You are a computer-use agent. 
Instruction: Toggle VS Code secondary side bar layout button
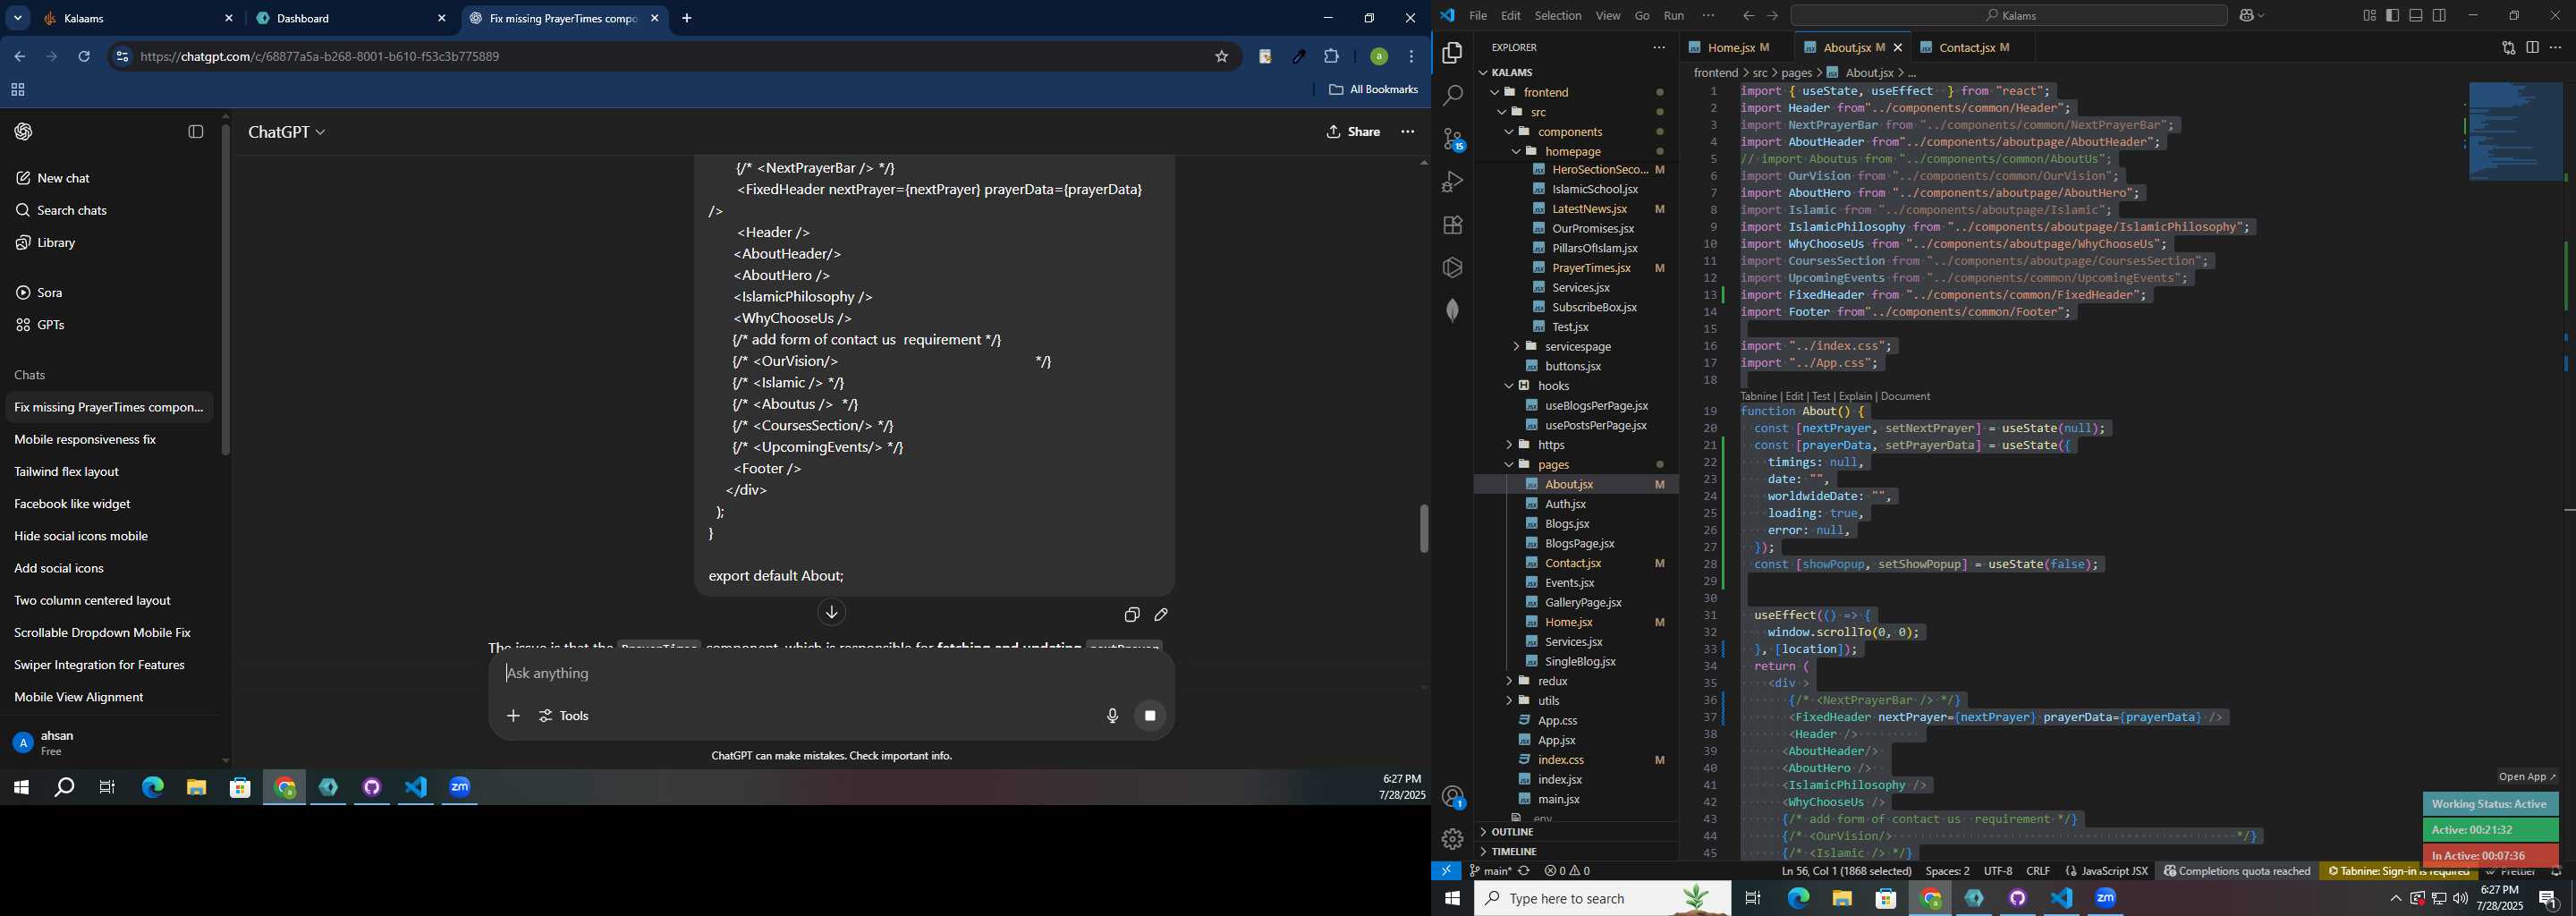(2440, 16)
